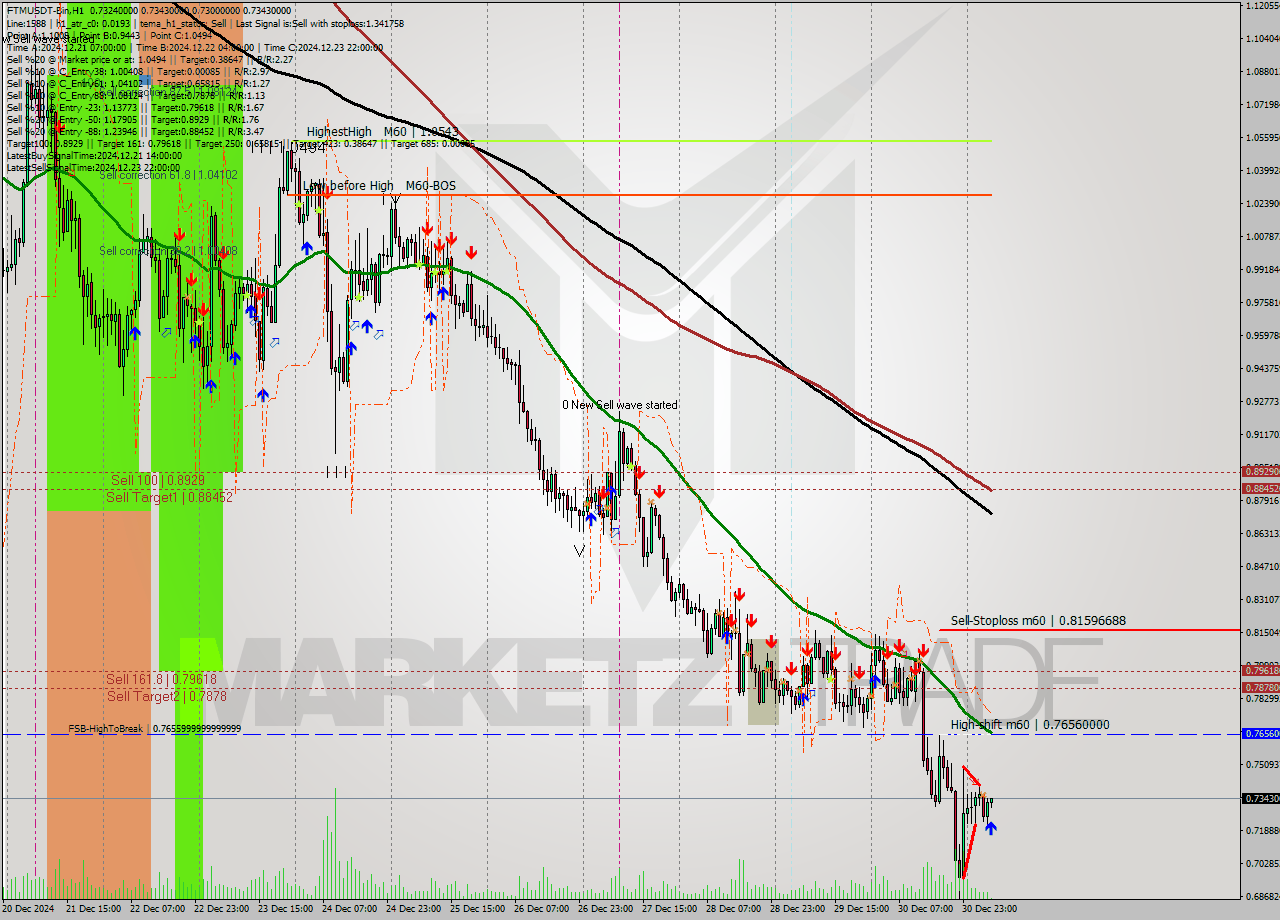Select the 'Sell Target2 | 0.7878' label
The width and height of the screenshot is (1280, 920).
pos(166,696)
